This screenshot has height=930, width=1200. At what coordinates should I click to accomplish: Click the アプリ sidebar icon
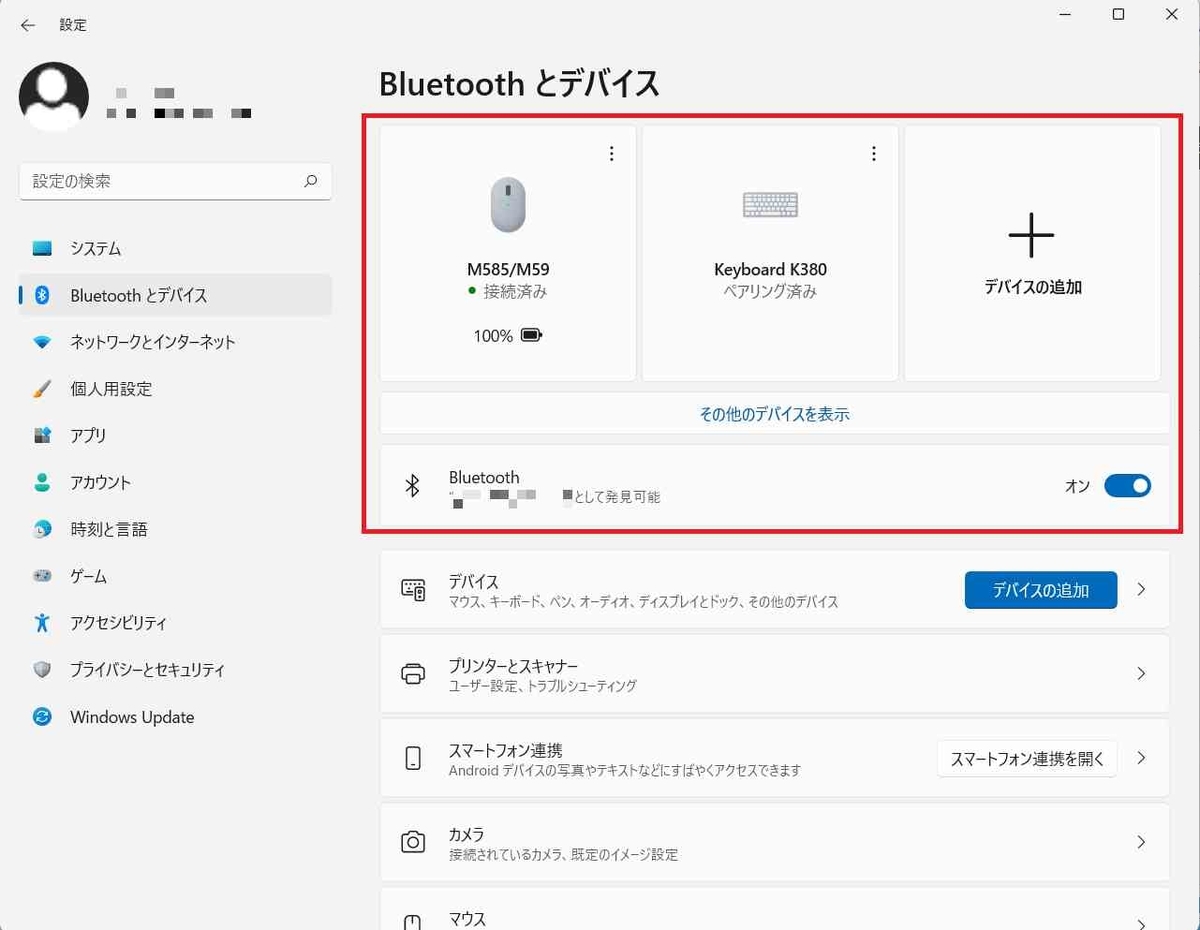click(42, 435)
